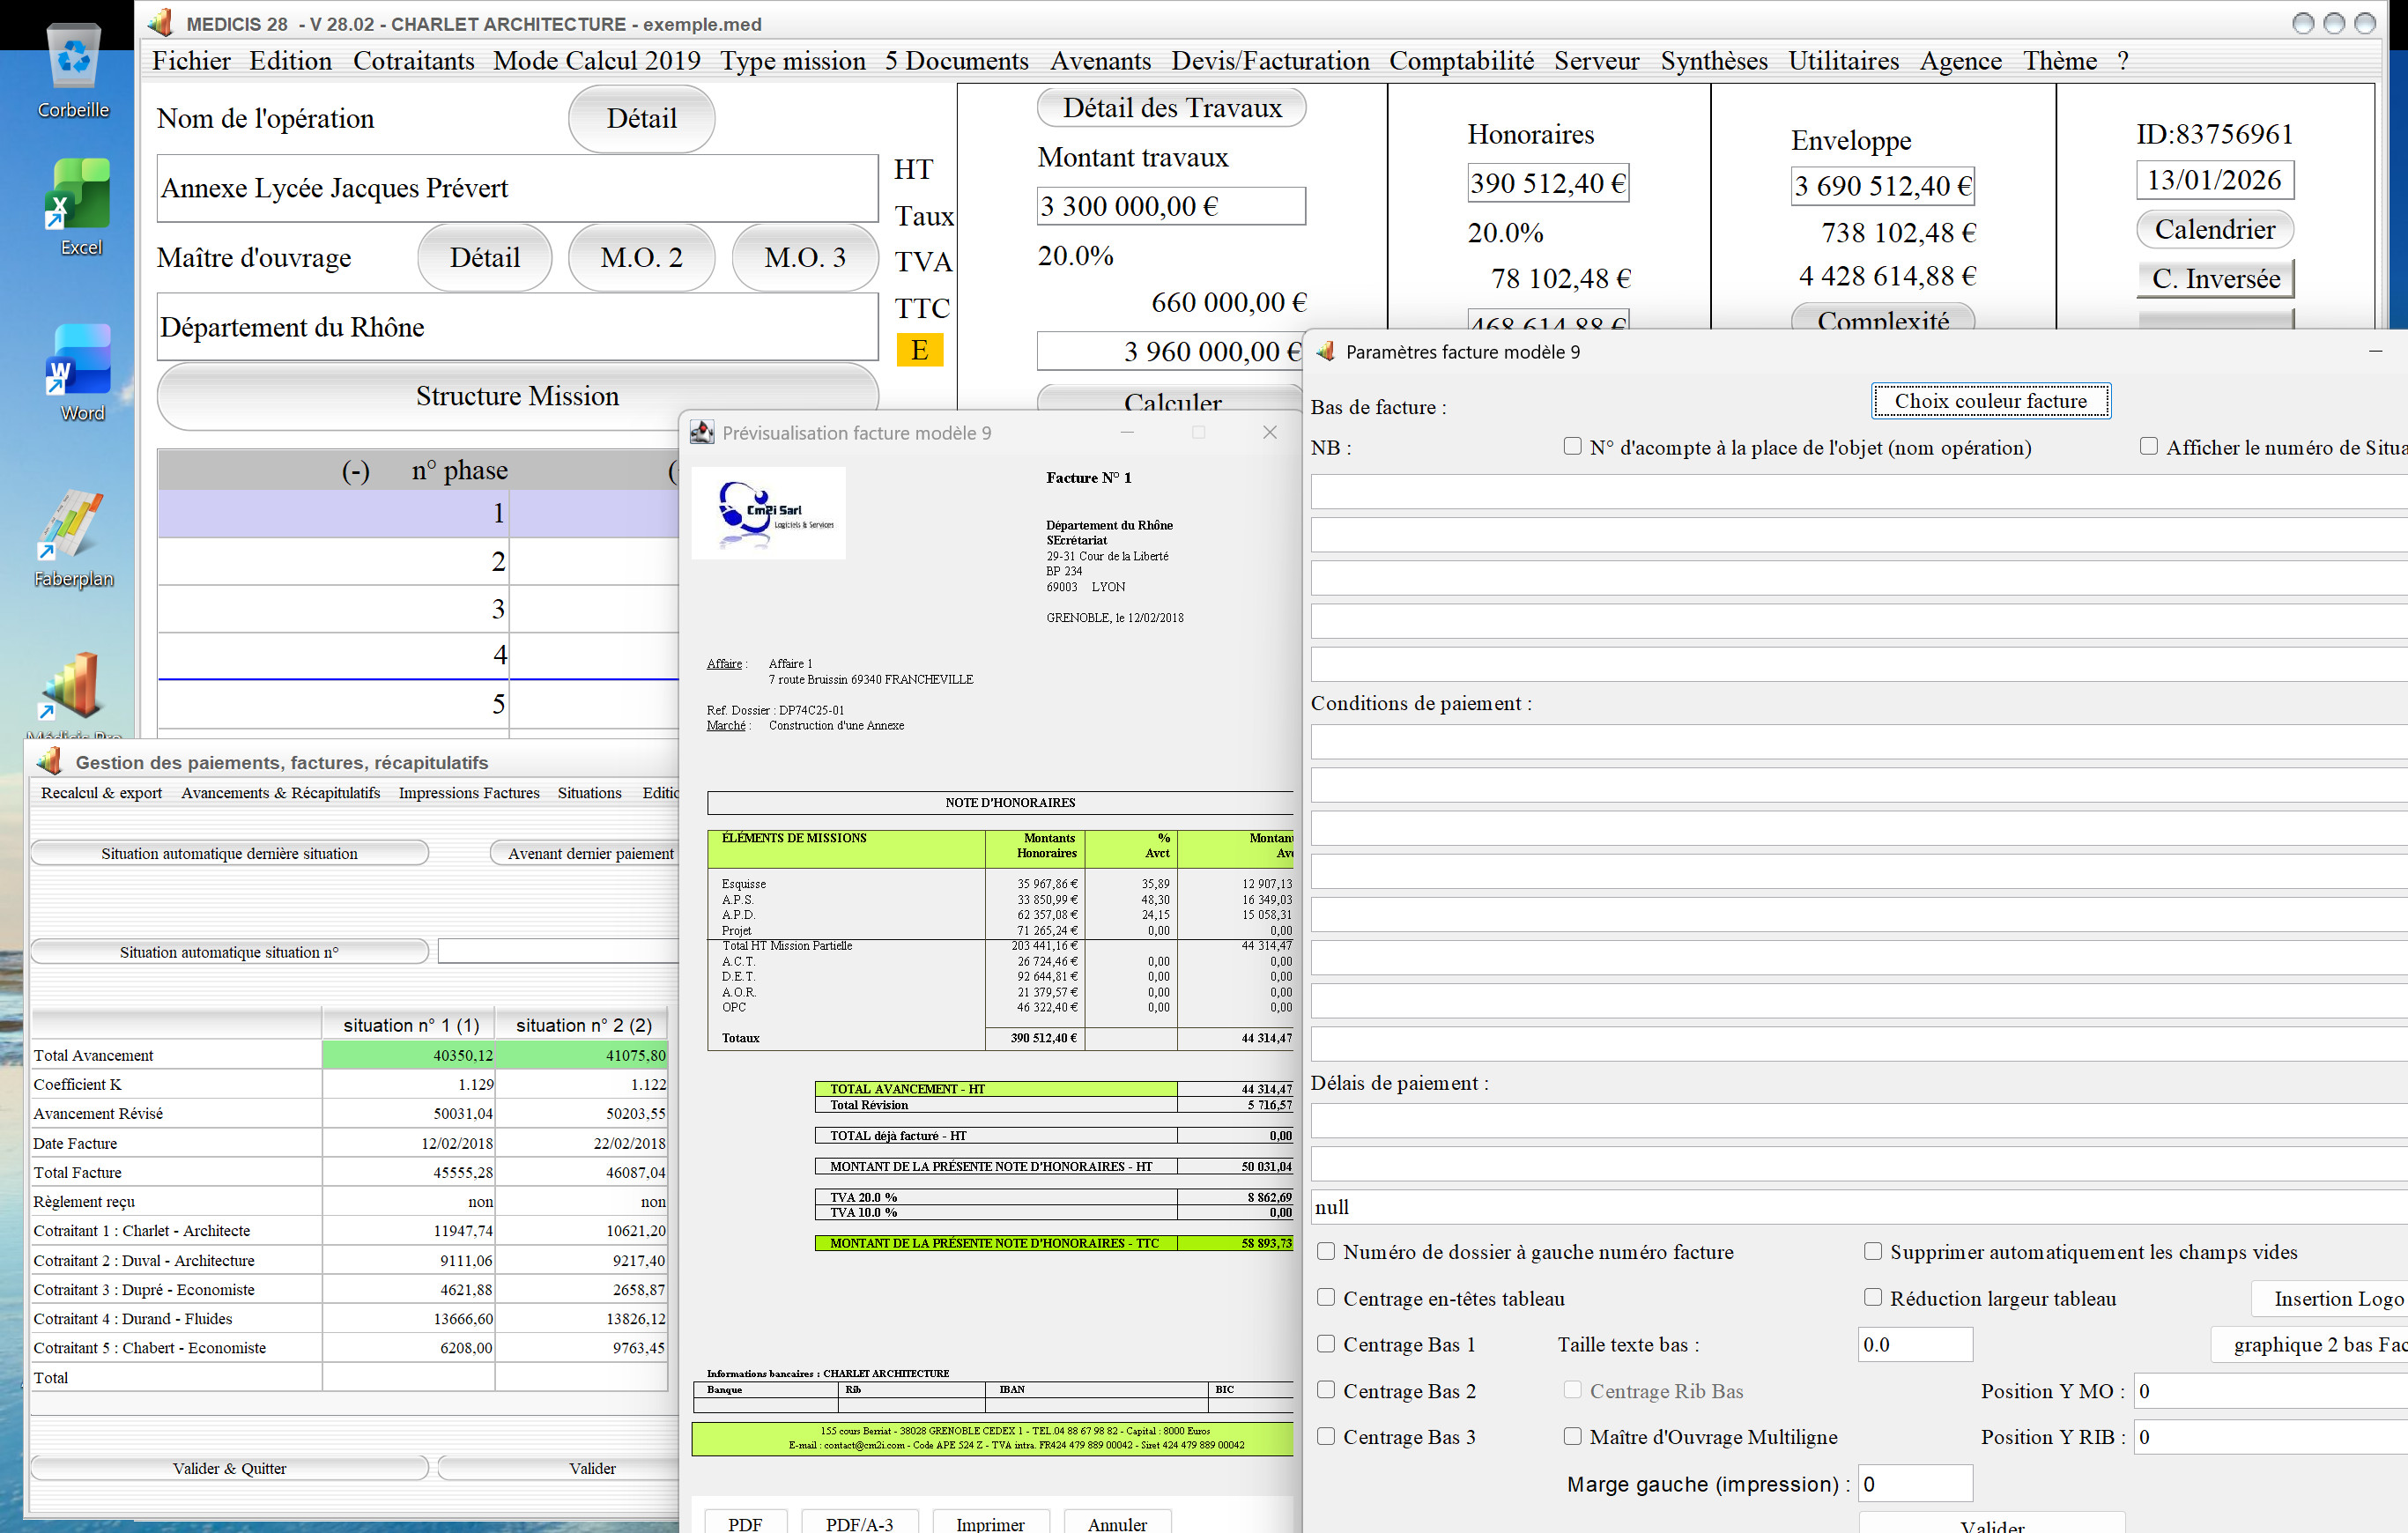Click the Structure Mission button
The image size is (2408, 1533).
(x=517, y=396)
